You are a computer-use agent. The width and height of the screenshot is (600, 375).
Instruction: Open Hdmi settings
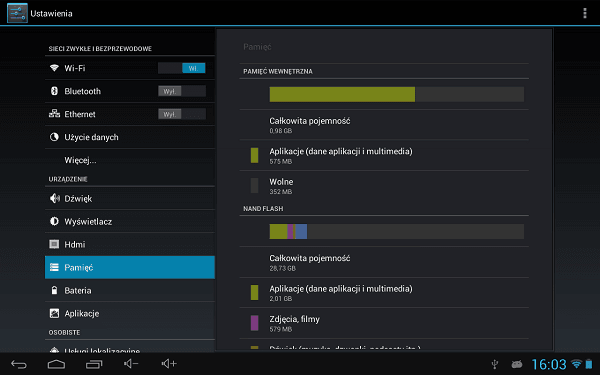[x=130, y=244]
